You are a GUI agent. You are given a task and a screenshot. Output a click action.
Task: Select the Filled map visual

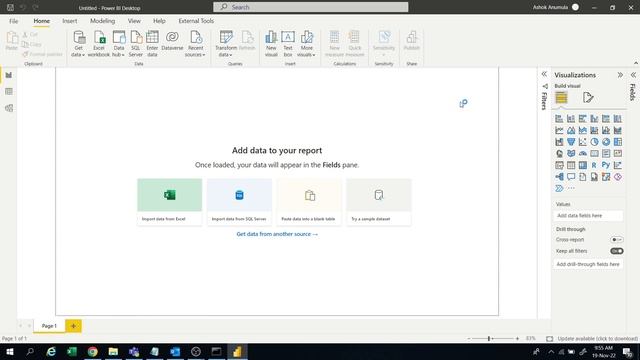pyautogui.click(x=571, y=153)
